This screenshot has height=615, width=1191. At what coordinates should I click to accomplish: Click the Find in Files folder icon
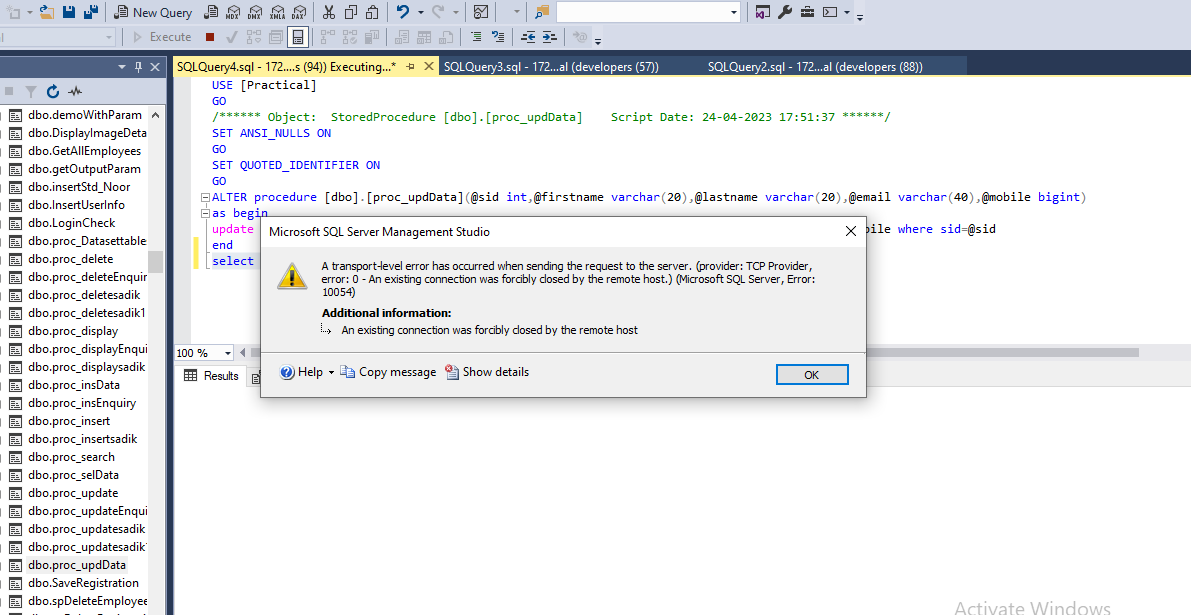point(542,12)
